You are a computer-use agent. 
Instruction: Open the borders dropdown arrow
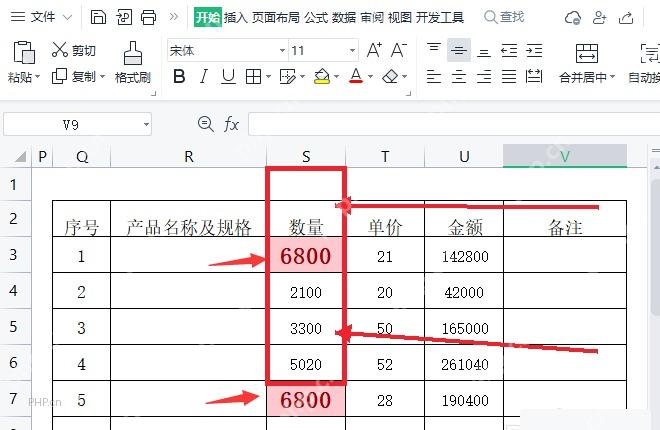[268, 77]
